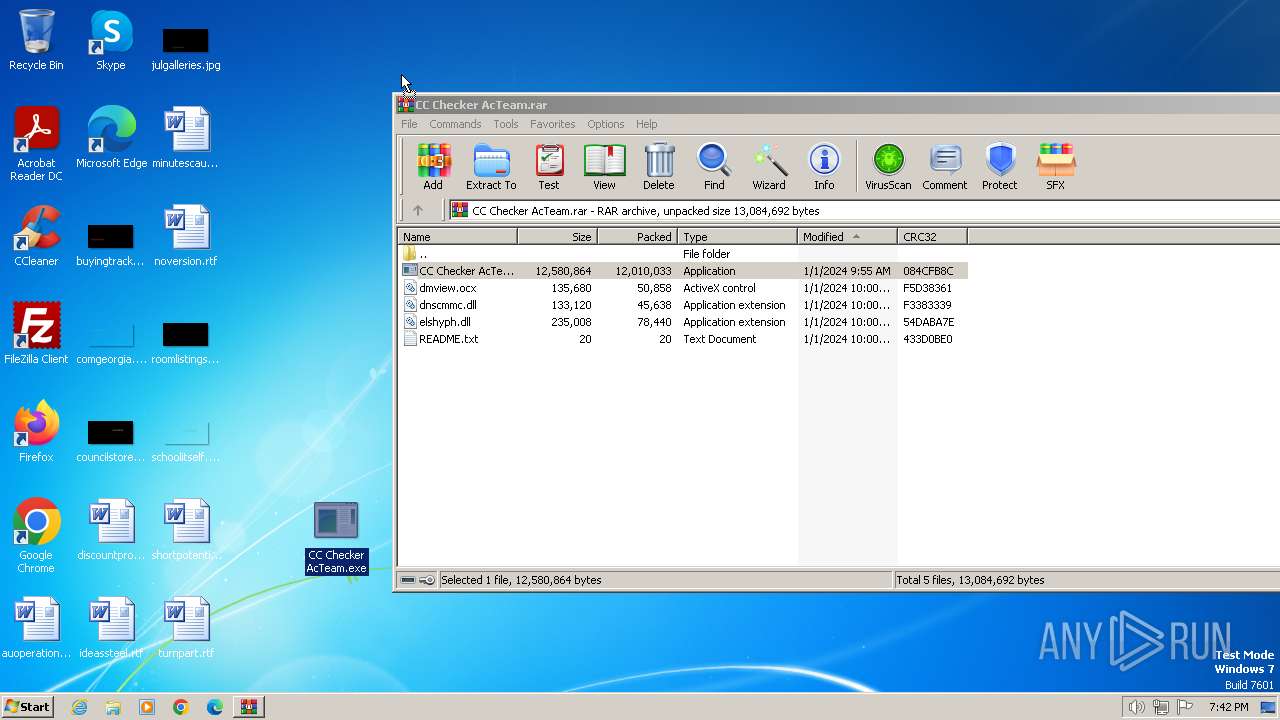
Task: Select the elshyph.dll file row
Action: (x=682, y=322)
